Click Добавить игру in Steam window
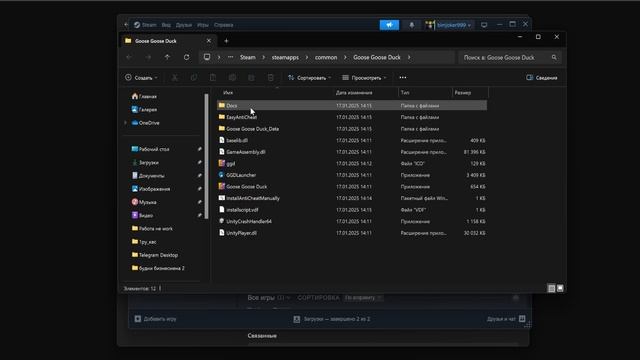This screenshot has width=640, height=360. [156, 319]
